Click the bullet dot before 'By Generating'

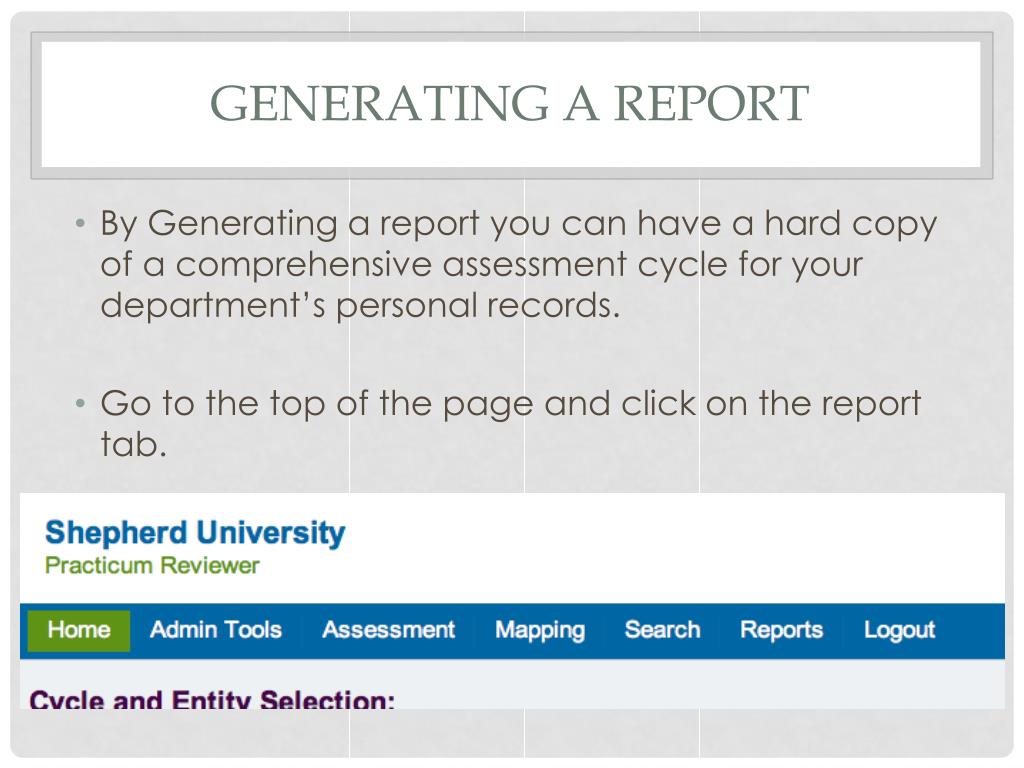(80, 224)
